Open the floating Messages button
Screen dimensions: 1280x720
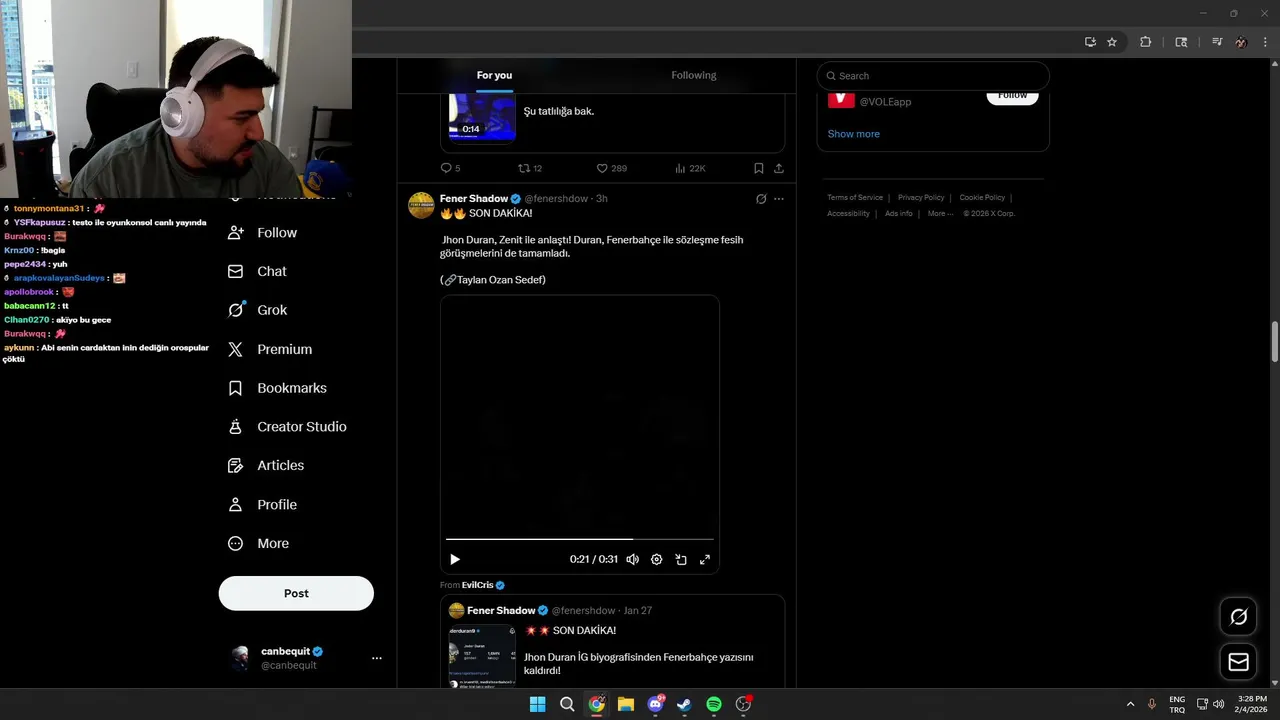[1238, 662]
